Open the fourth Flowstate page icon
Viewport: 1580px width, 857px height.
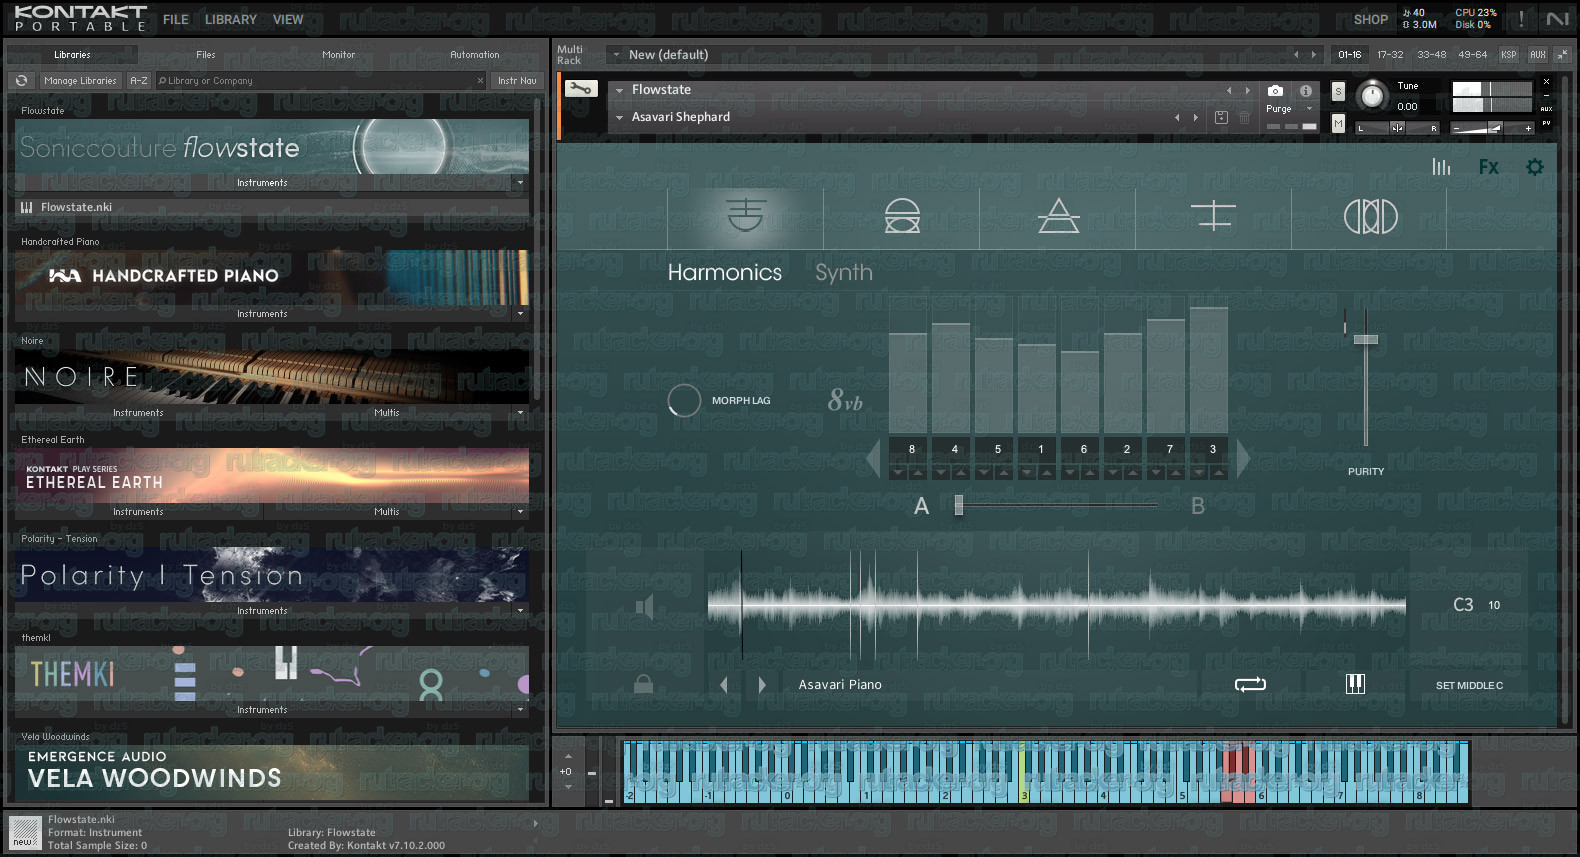pyautogui.click(x=1214, y=215)
